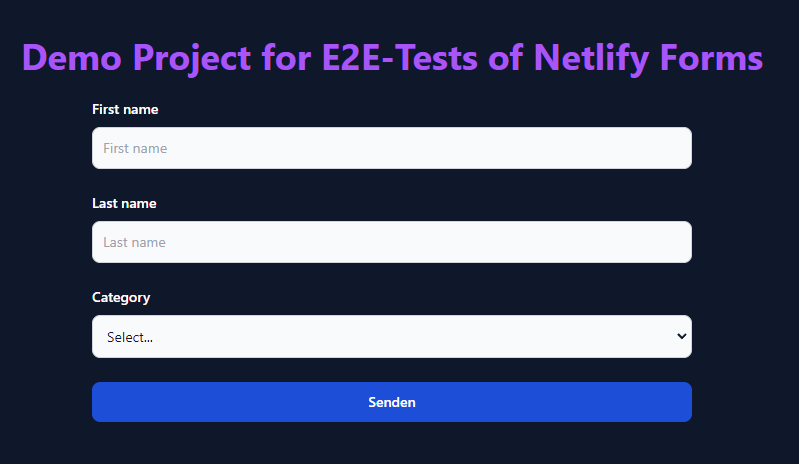Click the 'First name' placeholder inside the input
This screenshot has height=464, width=799.
pos(135,148)
